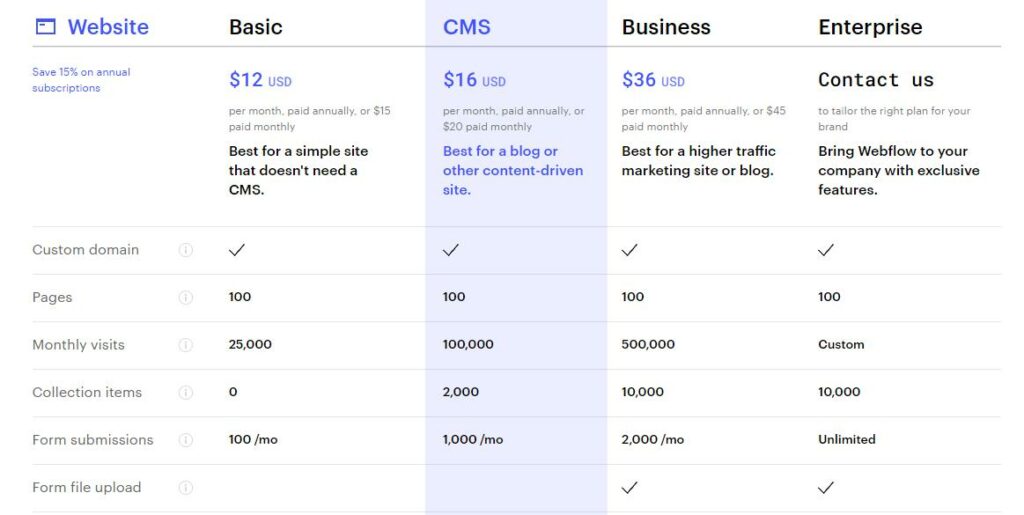This screenshot has height=515, width=1024.
Task: Click the Enterprise Unlimited form submissions value
Action: (x=847, y=439)
